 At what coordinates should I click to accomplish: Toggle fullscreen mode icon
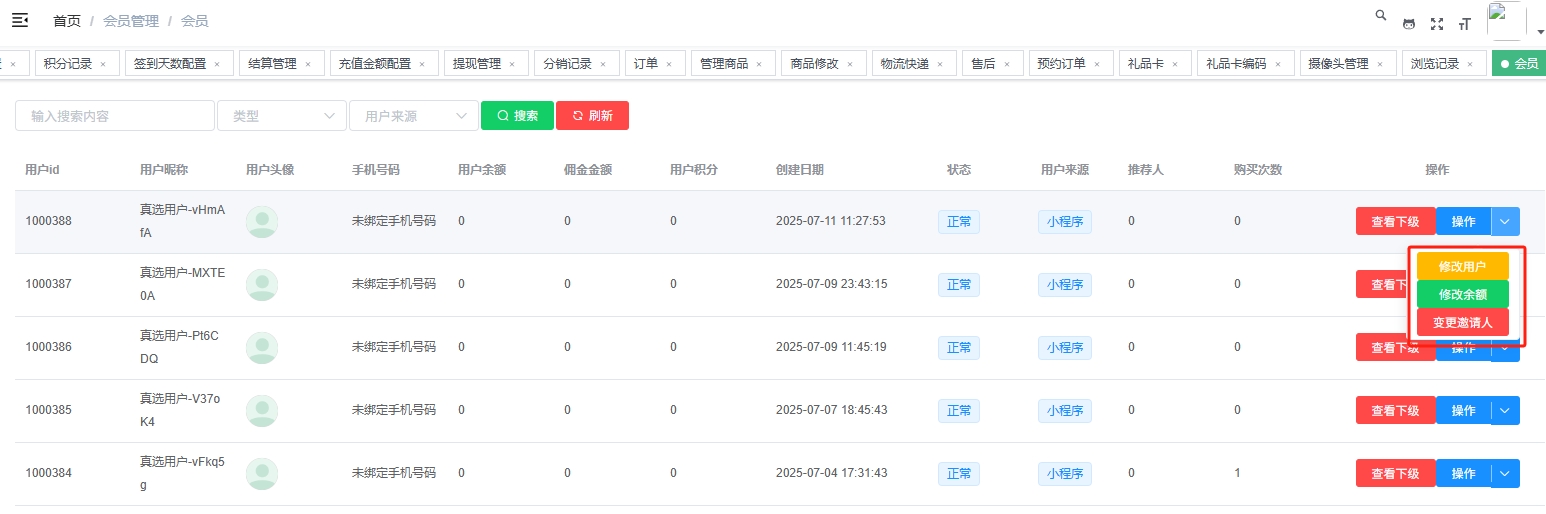coord(1437,24)
